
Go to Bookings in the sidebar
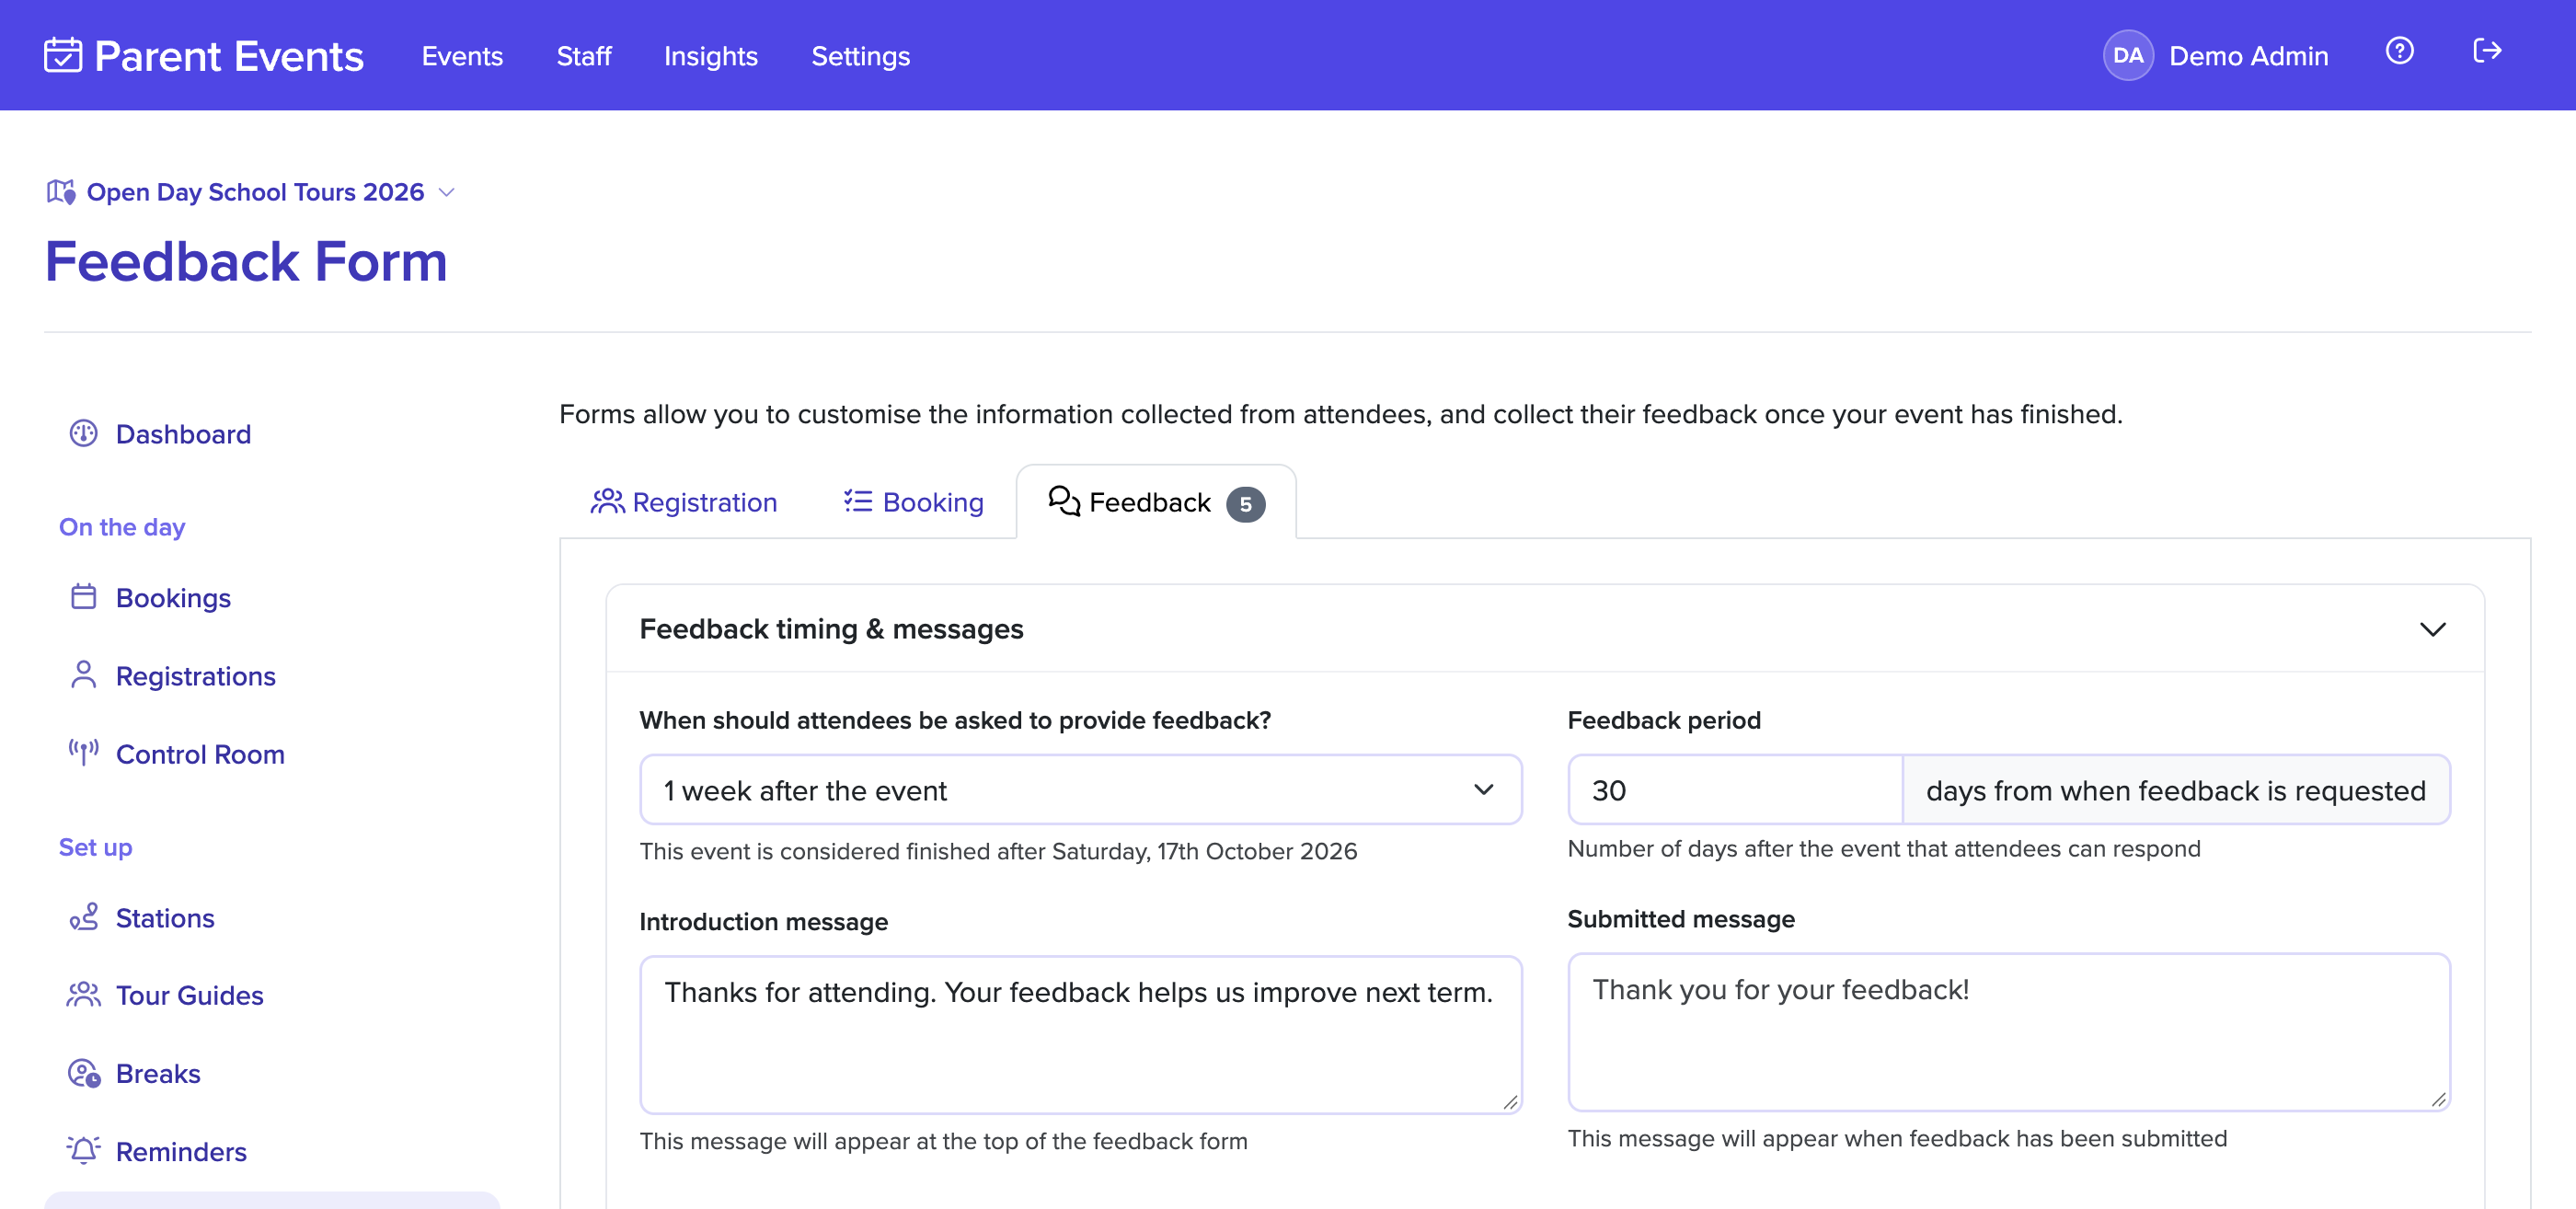coord(173,597)
